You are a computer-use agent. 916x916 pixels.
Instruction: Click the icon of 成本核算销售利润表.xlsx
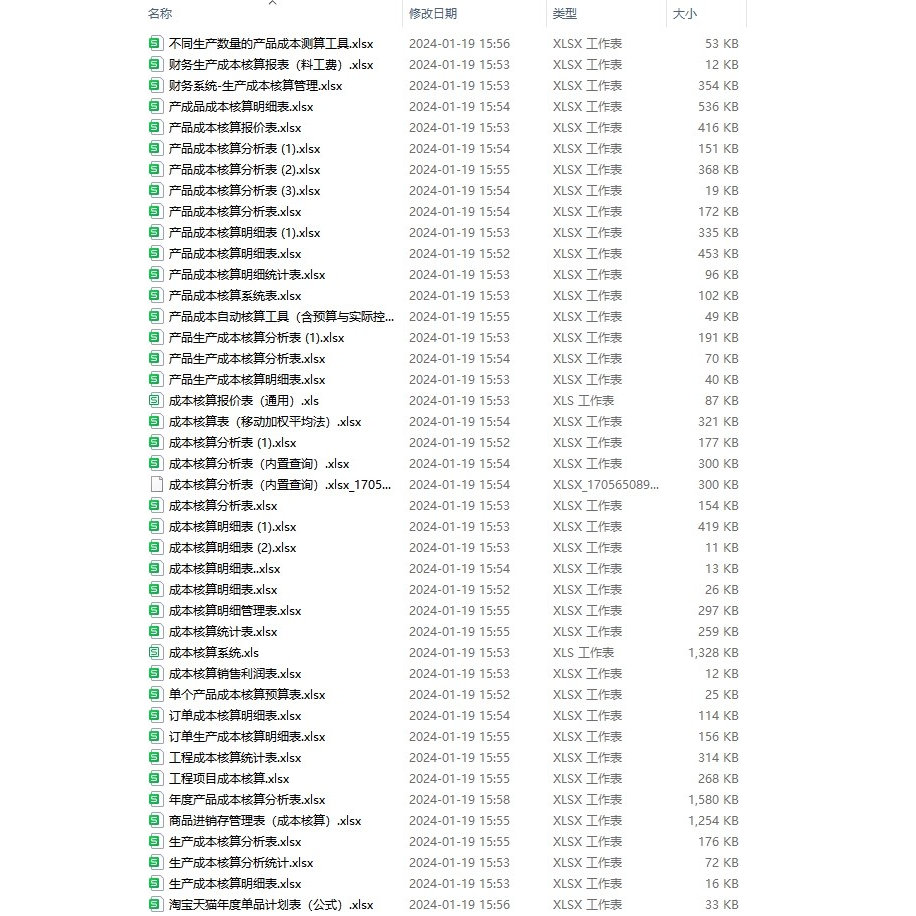pos(155,673)
